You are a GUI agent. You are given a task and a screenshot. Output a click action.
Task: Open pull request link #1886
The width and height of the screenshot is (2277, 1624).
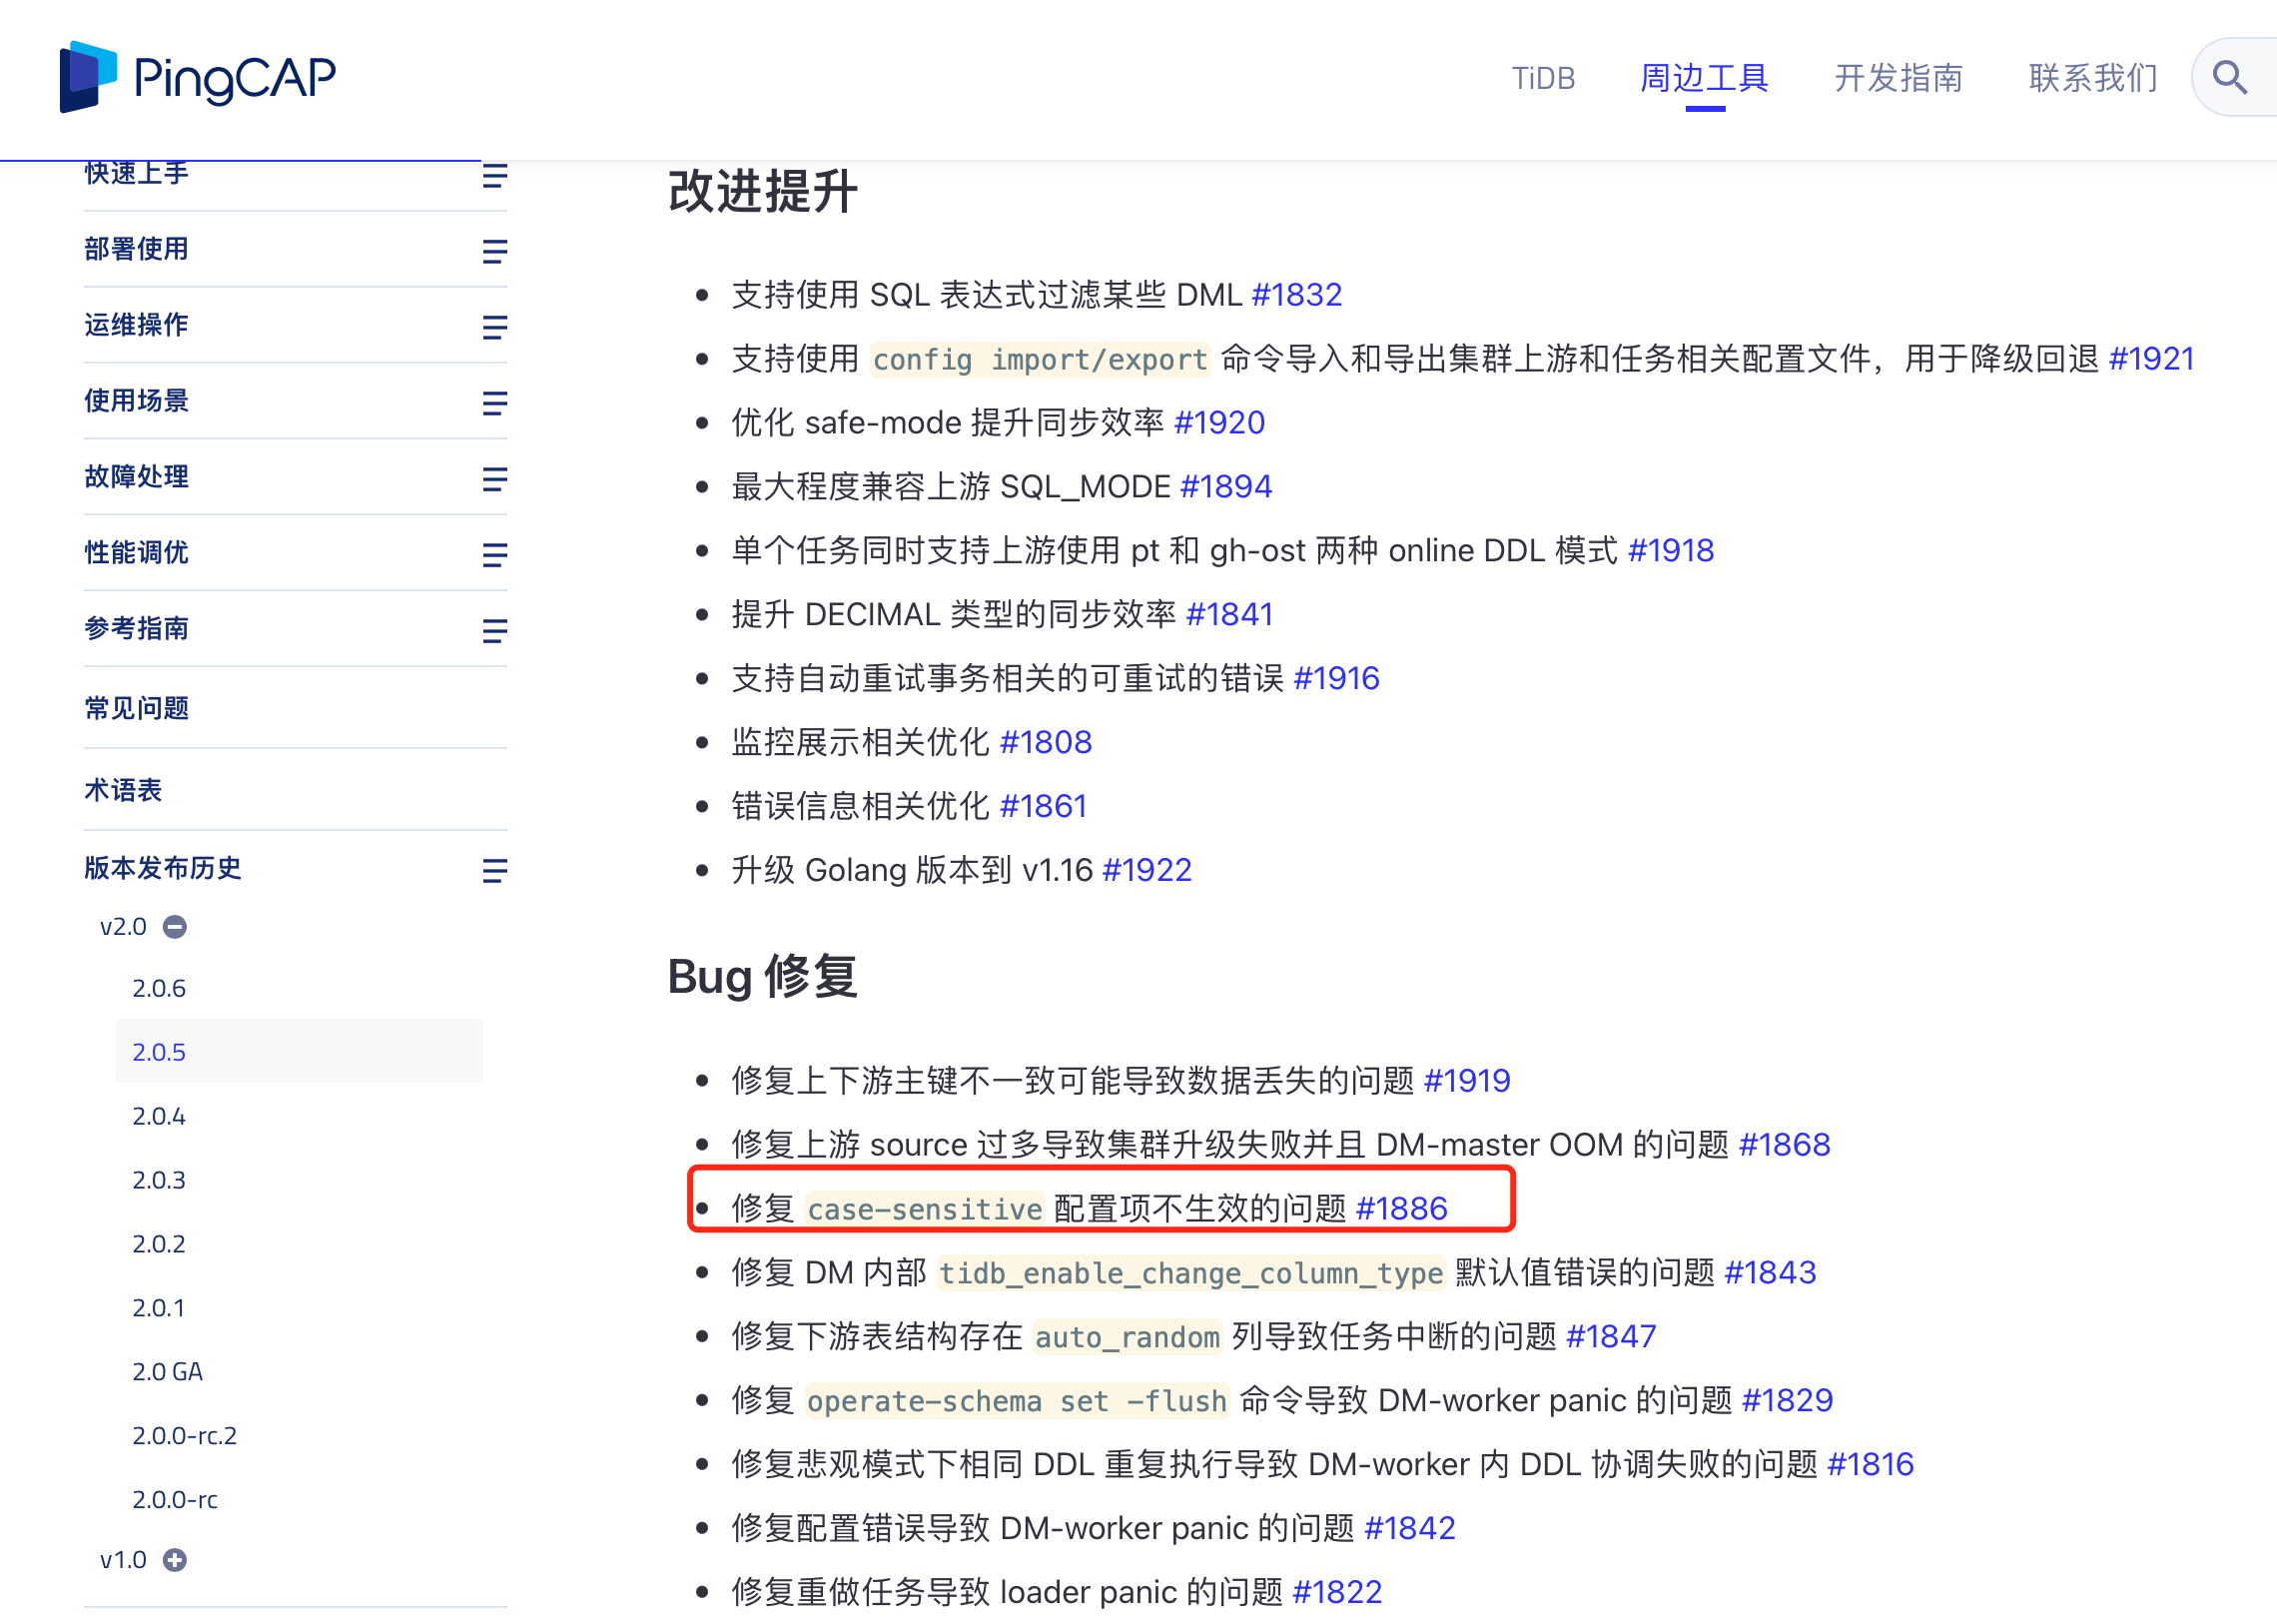(1401, 1208)
